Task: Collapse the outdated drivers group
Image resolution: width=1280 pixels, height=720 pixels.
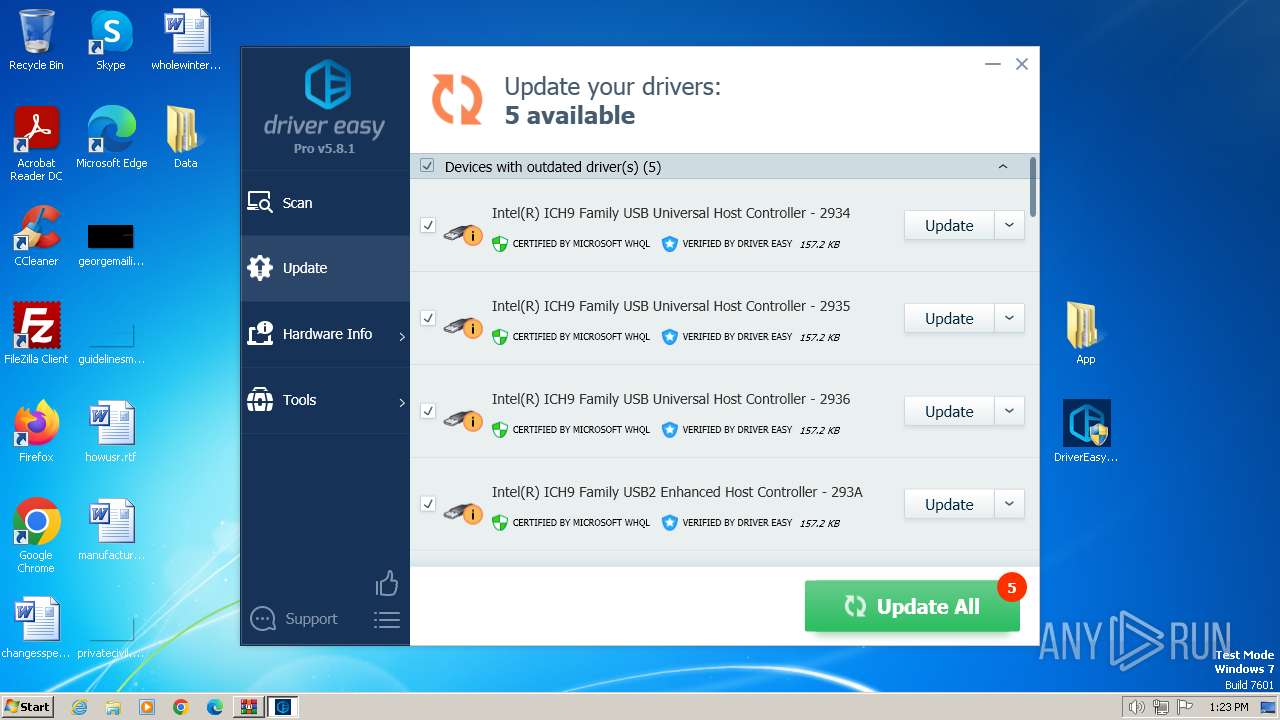Action: pyautogui.click(x=1003, y=167)
